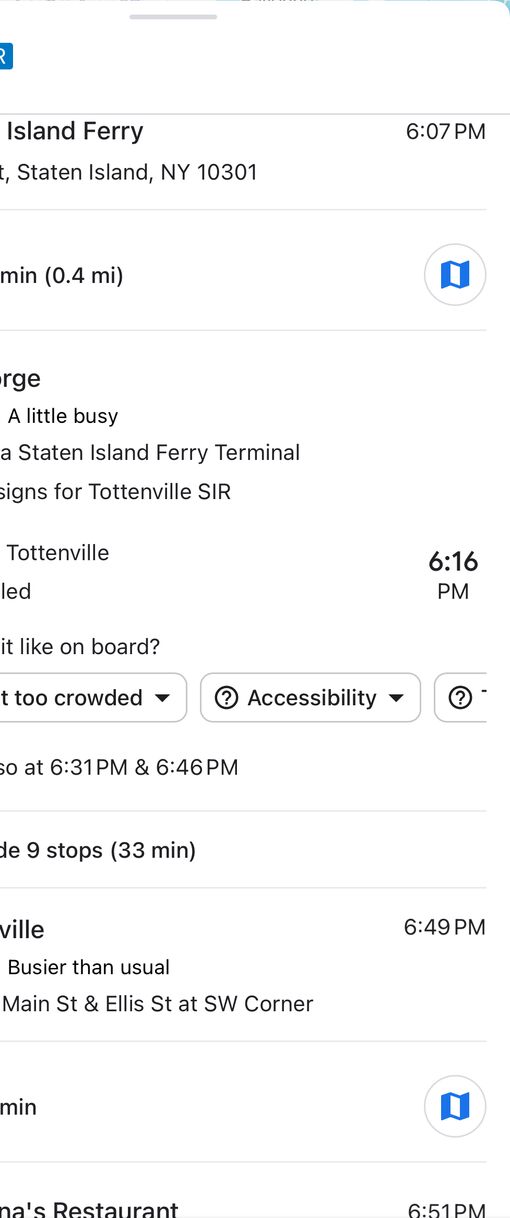Tap the Staten Island, NY 10301 address

[x=128, y=172]
